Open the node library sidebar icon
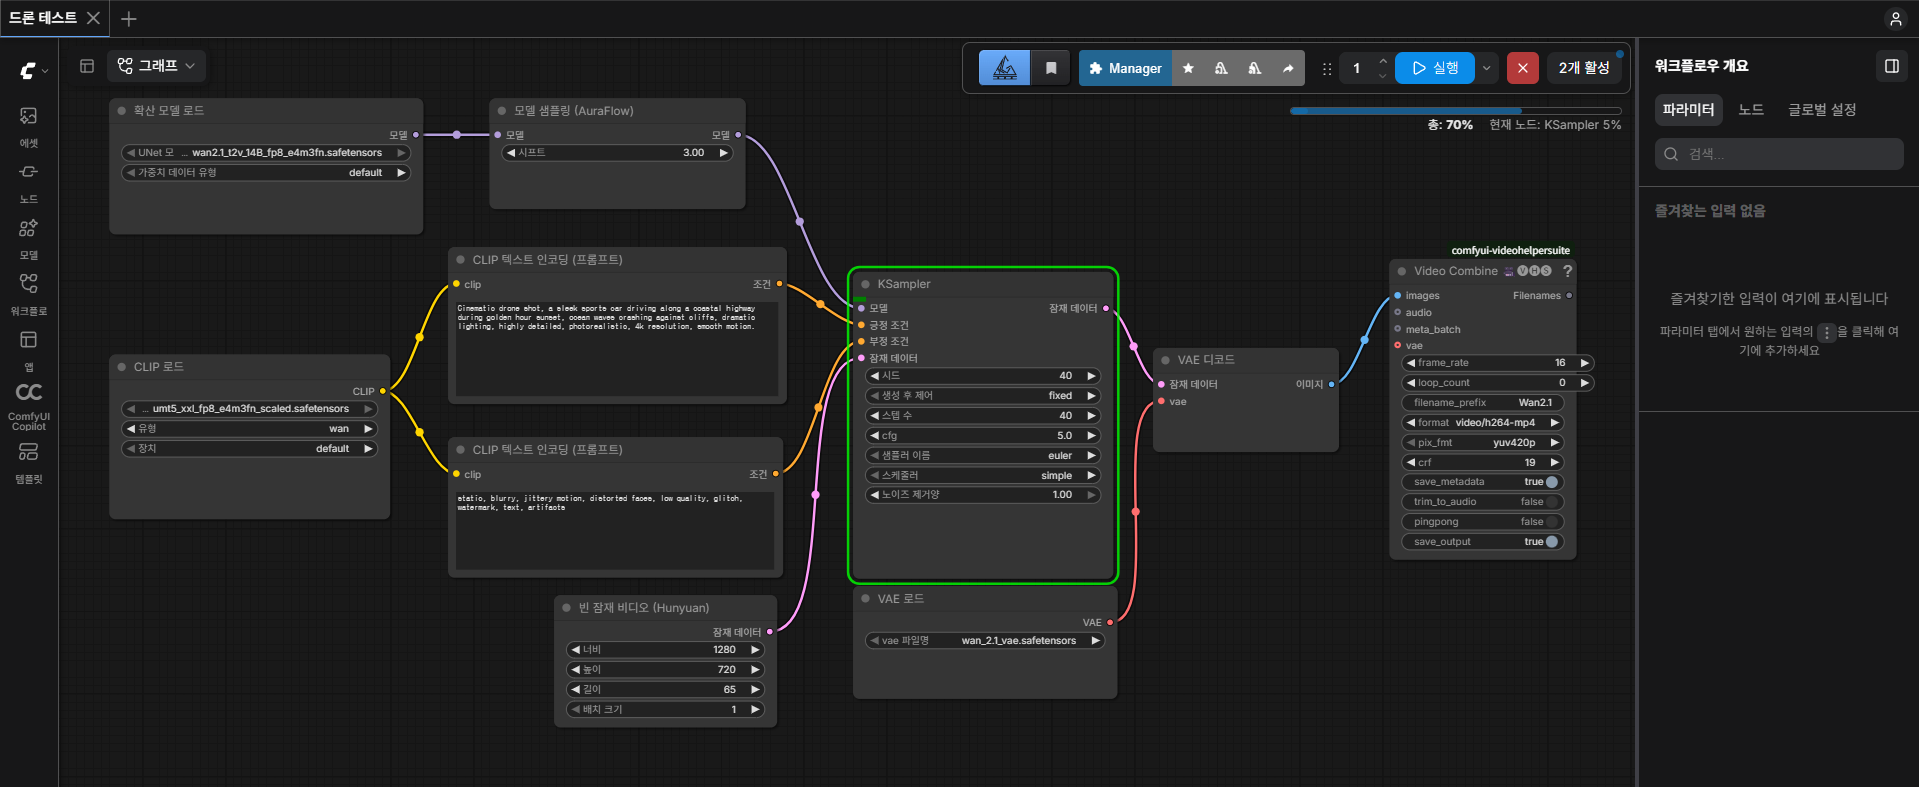The height and width of the screenshot is (787, 1919). click(x=28, y=182)
